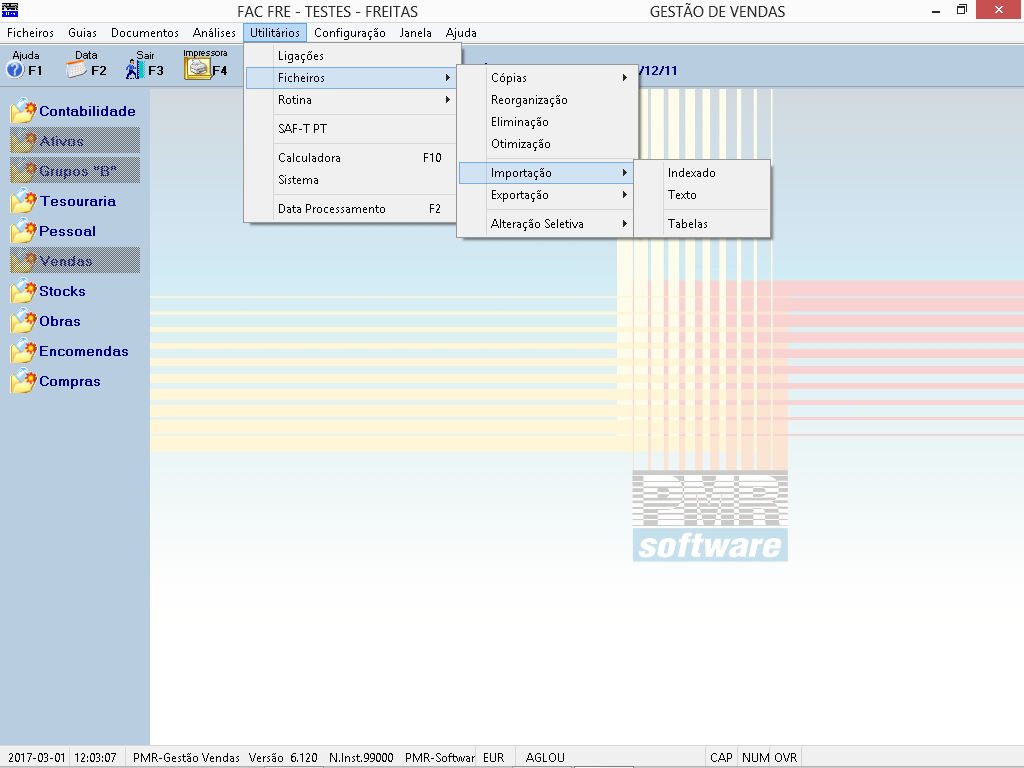Viewport: 1024px width, 768px height.
Task: Open the Ficheiros menu in menu bar
Action: click(30, 33)
